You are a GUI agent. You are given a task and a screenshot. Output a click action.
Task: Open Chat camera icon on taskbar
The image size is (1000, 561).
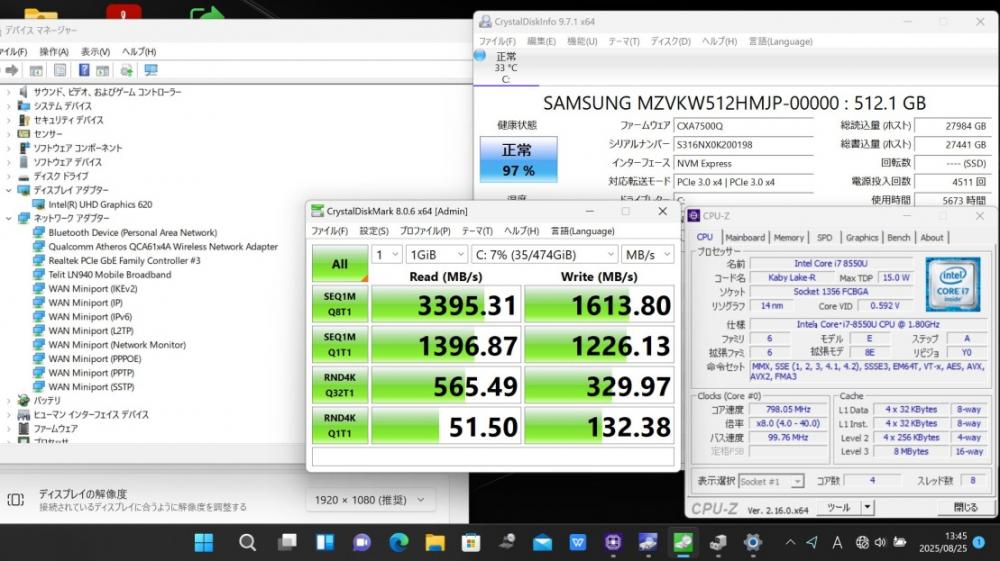[x=362, y=543]
